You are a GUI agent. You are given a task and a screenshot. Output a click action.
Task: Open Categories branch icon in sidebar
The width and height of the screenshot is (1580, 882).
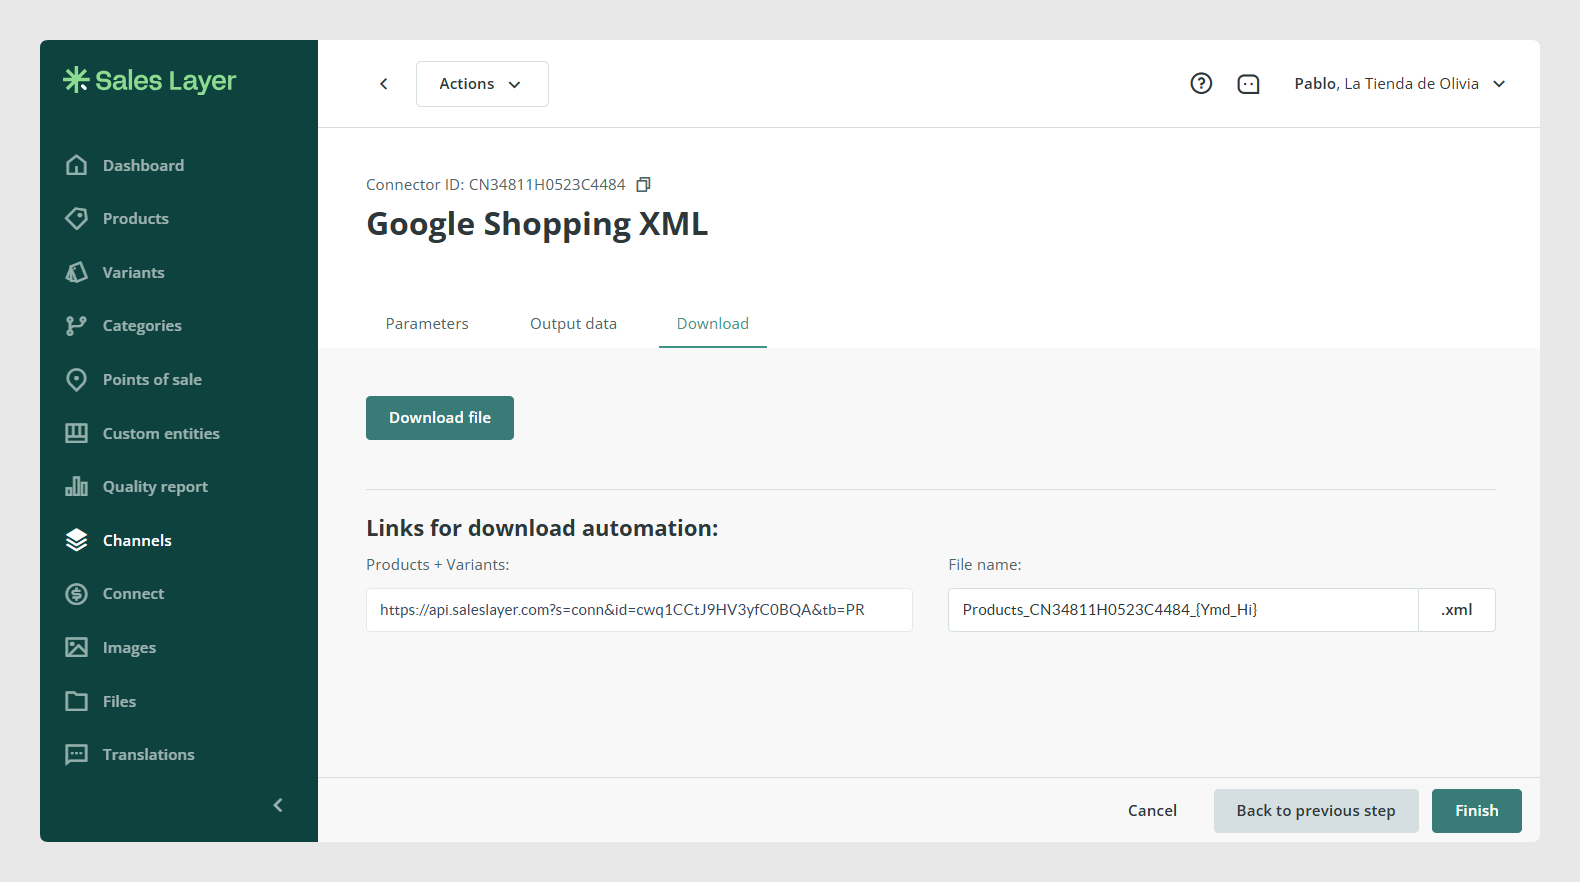[x=76, y=325]
